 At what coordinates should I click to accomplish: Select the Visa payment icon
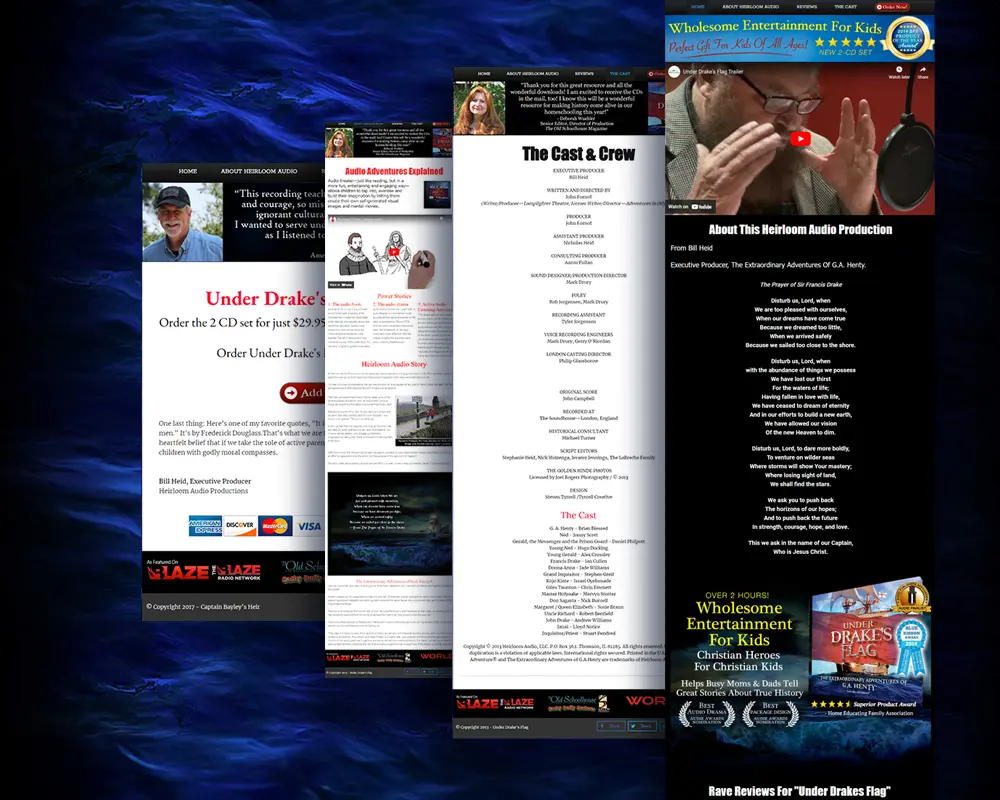pos(309,526)
